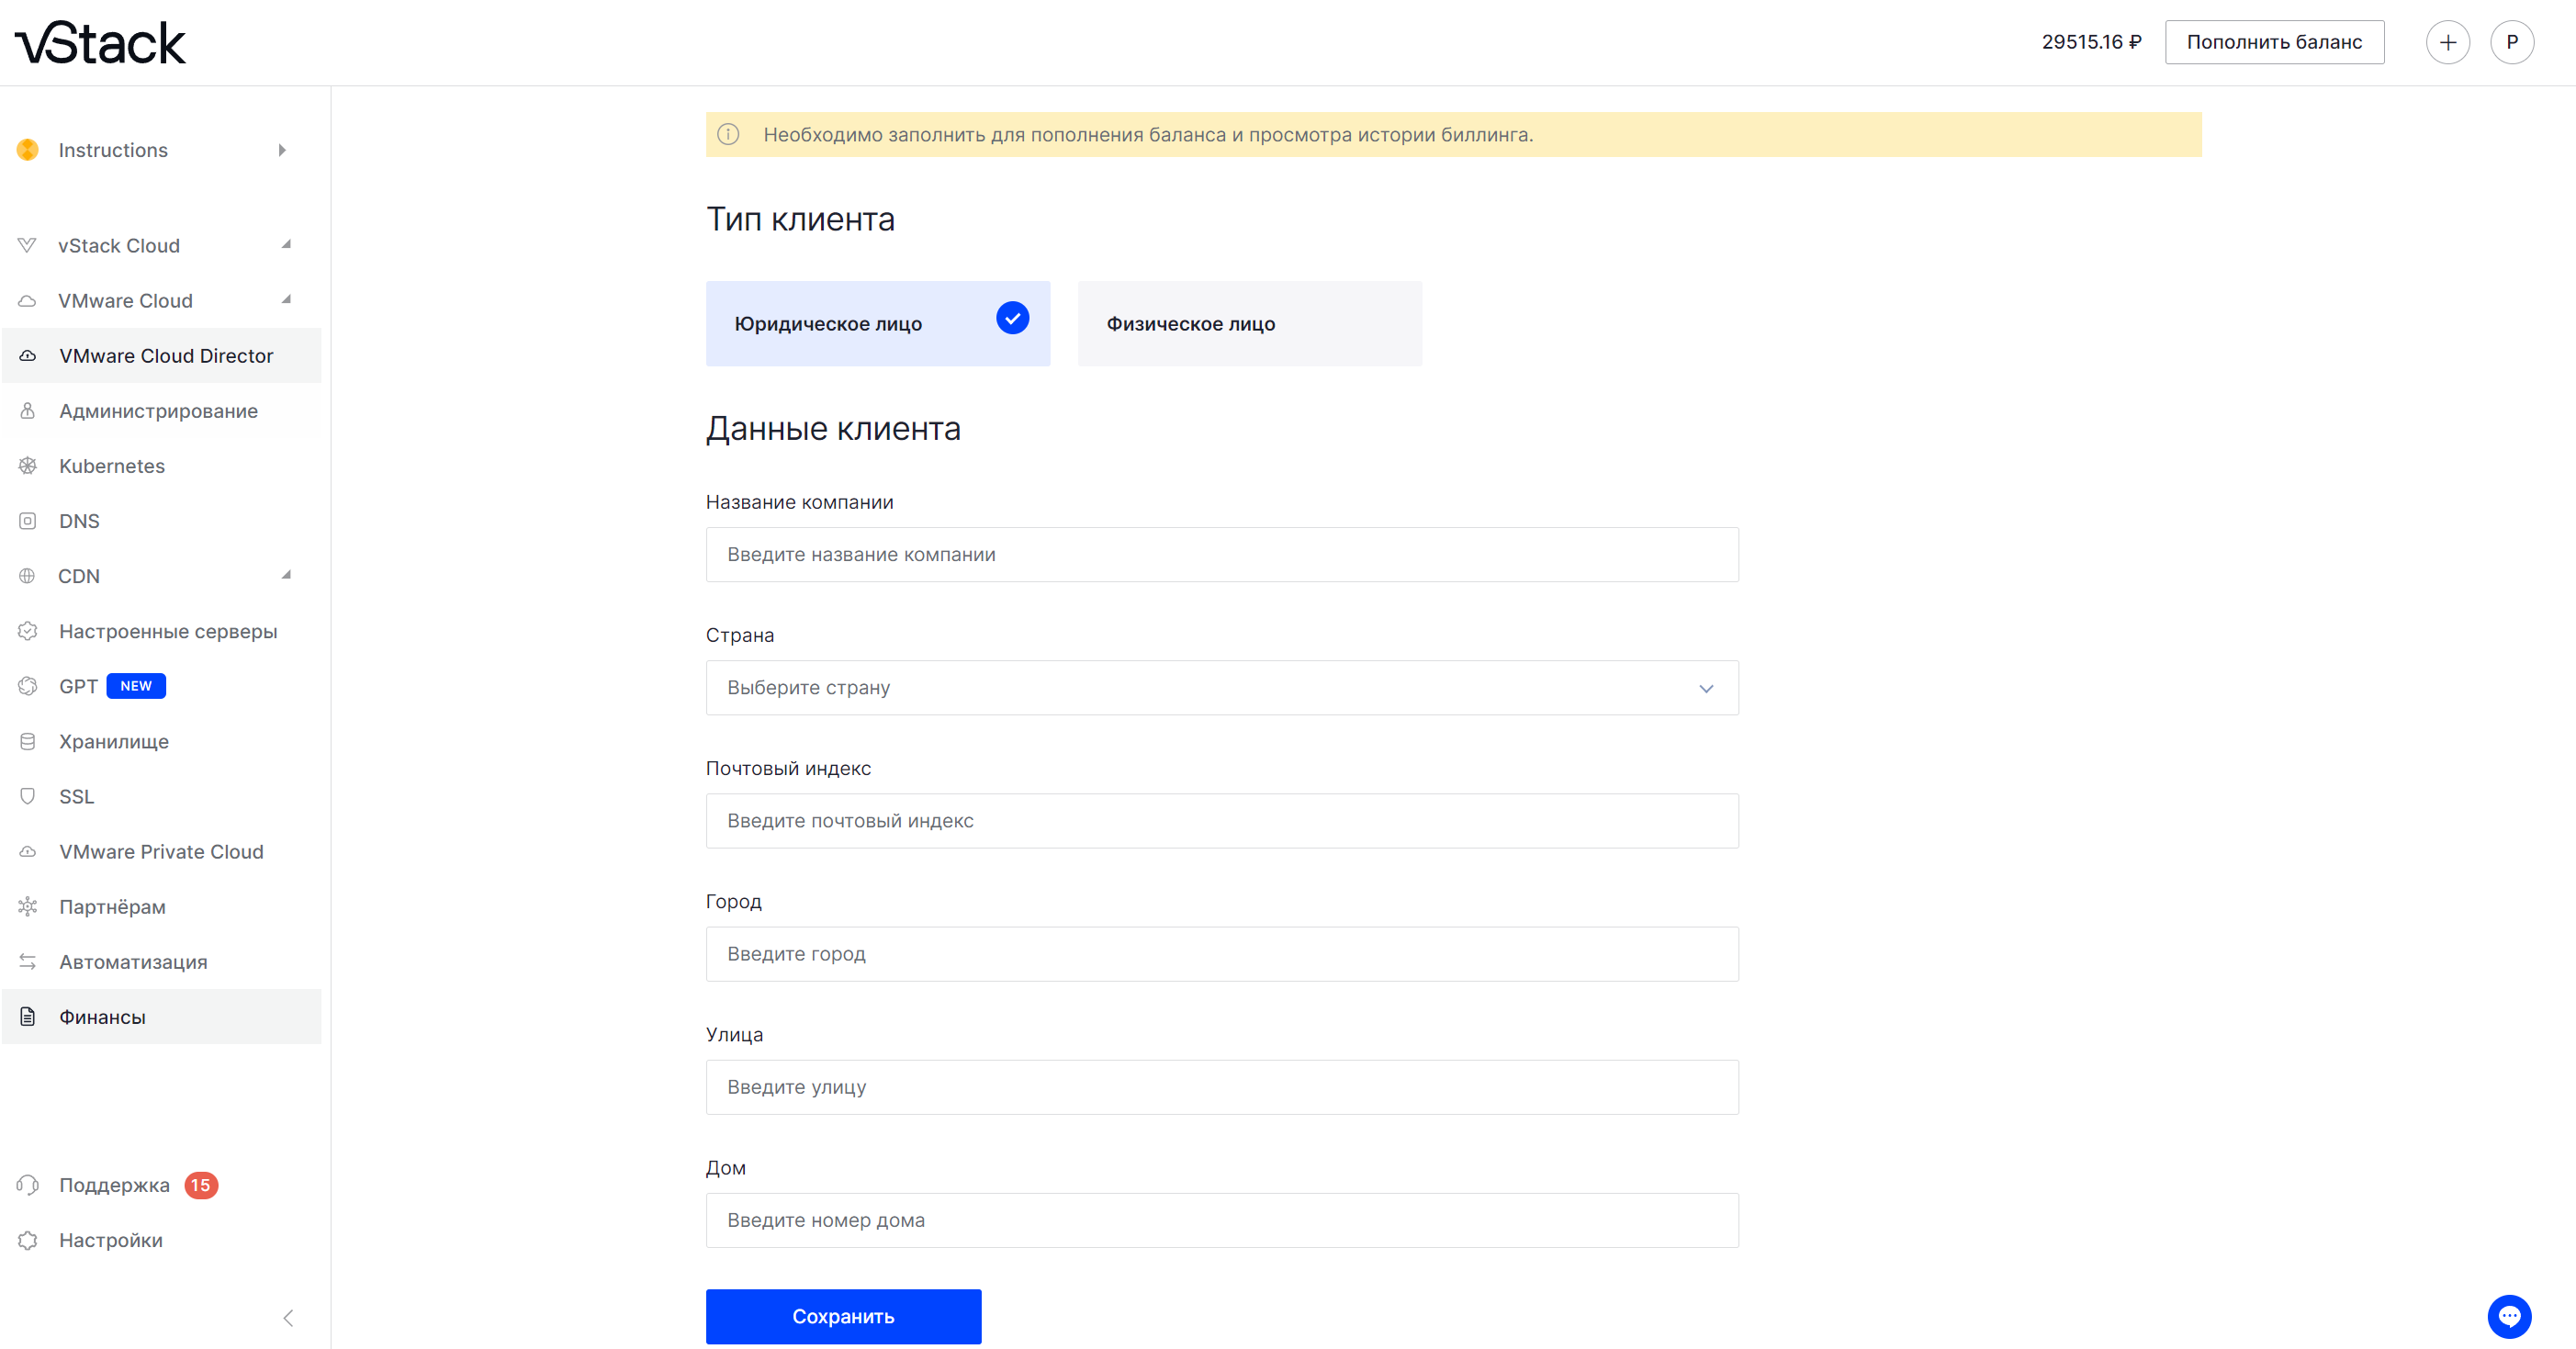Go to Kubernetes section
2576x1349 pixels.
162,465
